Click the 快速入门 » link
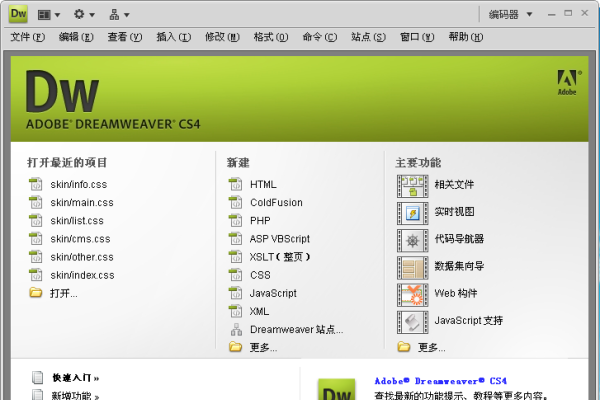Screen dimensions: 600x400 coord(76,378)
